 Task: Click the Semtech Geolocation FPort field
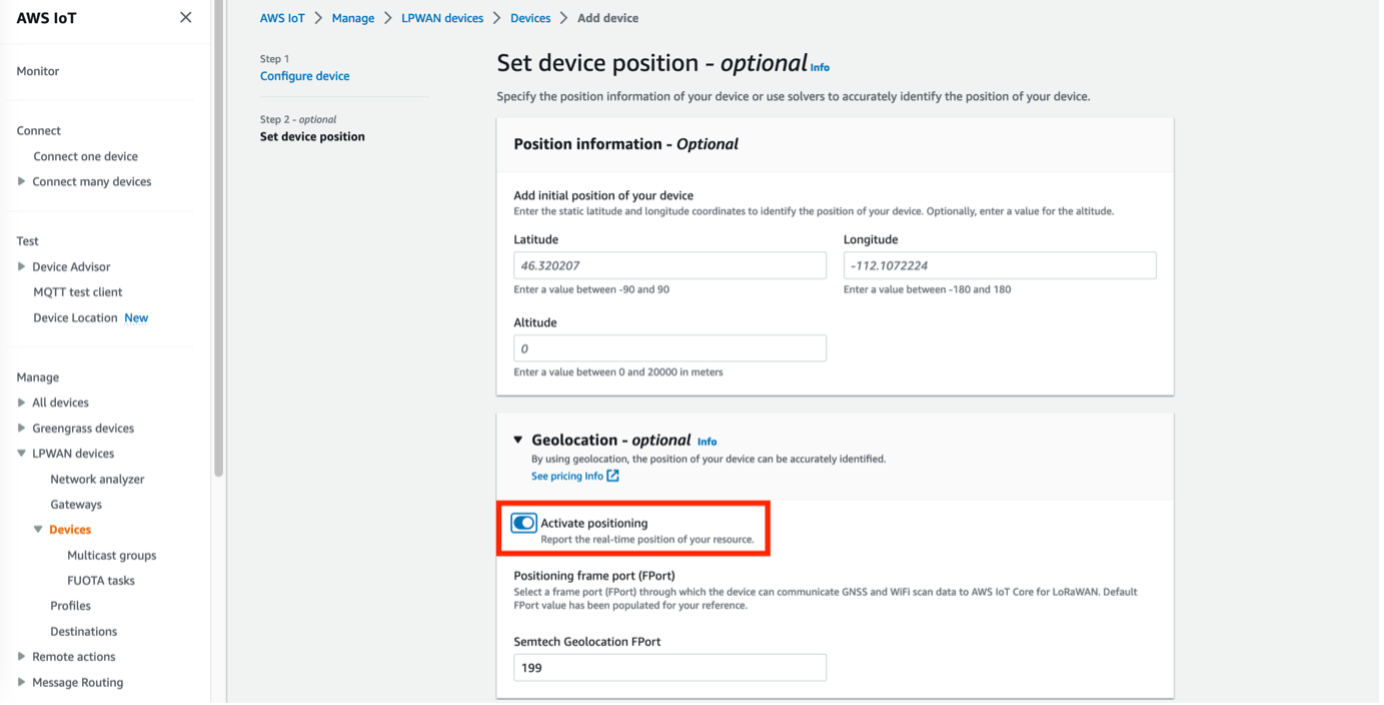[x=670, y=667]
